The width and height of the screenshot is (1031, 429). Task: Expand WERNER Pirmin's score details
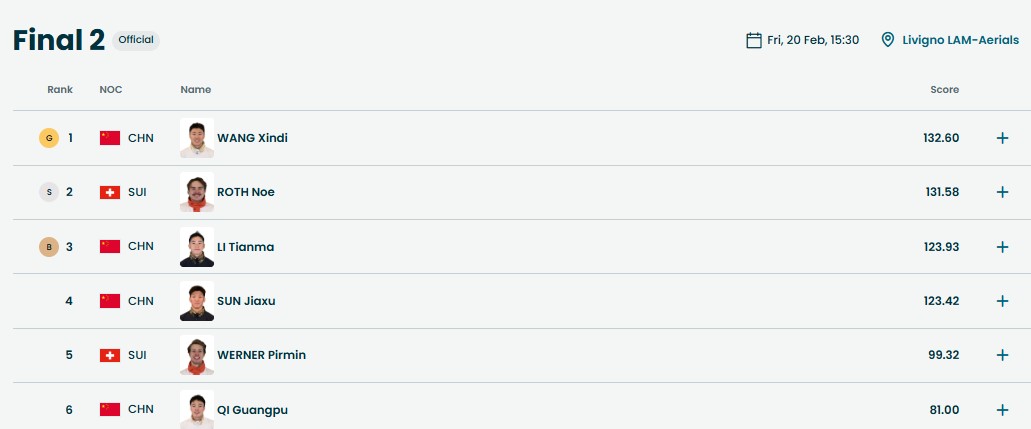[1002, 355]
